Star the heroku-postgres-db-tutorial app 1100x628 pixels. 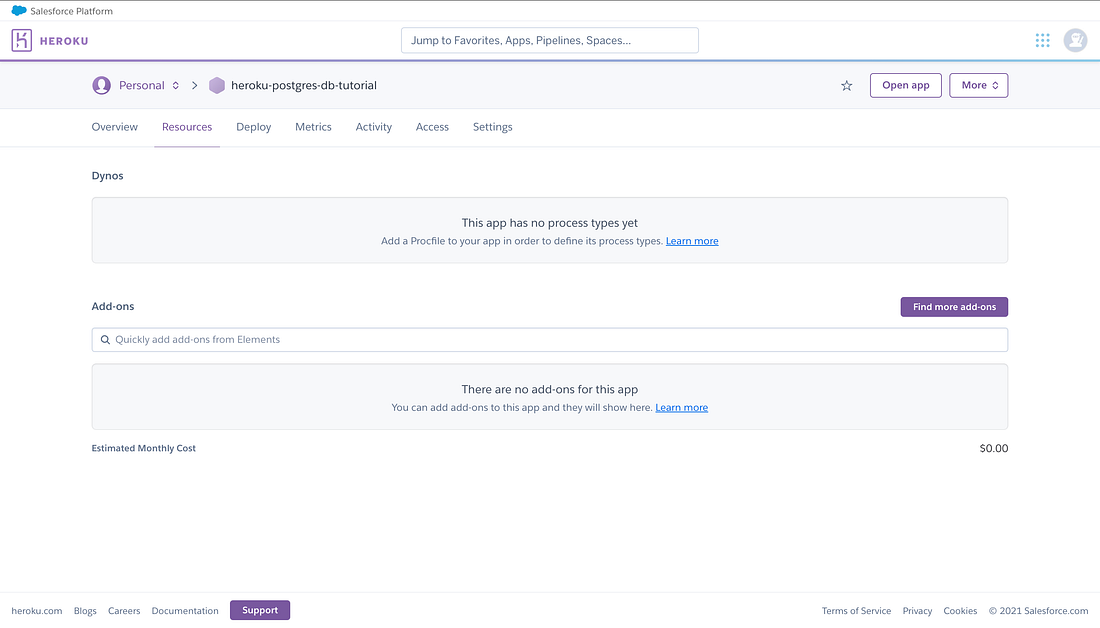[x=846, y=86]
